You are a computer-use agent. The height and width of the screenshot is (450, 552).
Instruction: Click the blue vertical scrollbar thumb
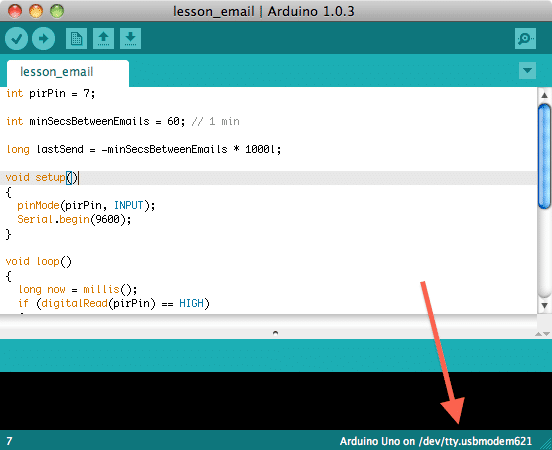pos(545,156)
